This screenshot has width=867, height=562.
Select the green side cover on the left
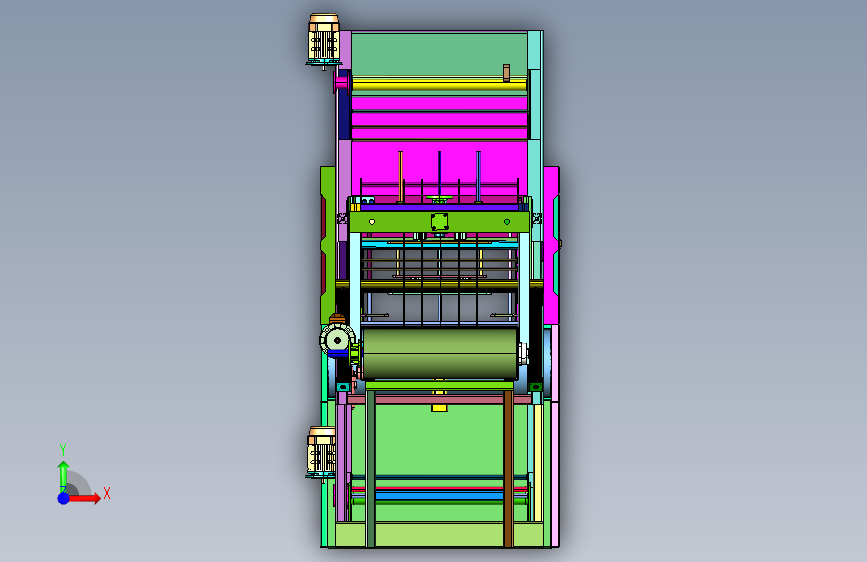[x=328, y=245]
